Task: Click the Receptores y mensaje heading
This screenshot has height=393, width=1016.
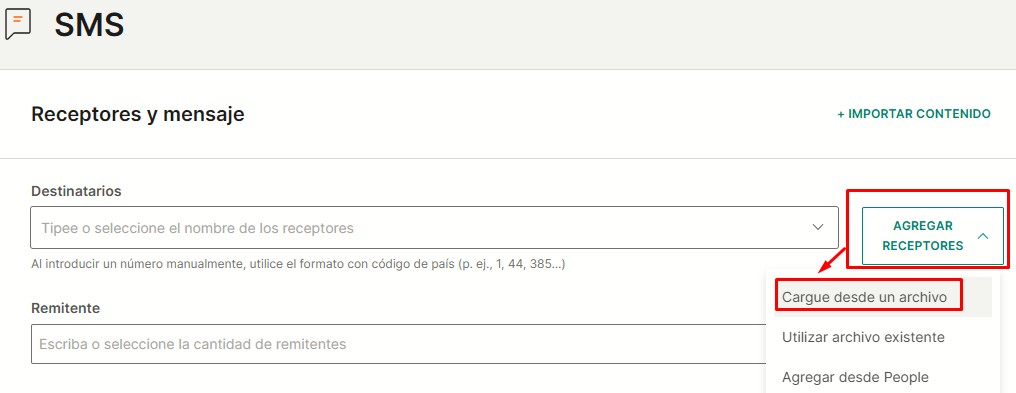Action: pos(137,115)
